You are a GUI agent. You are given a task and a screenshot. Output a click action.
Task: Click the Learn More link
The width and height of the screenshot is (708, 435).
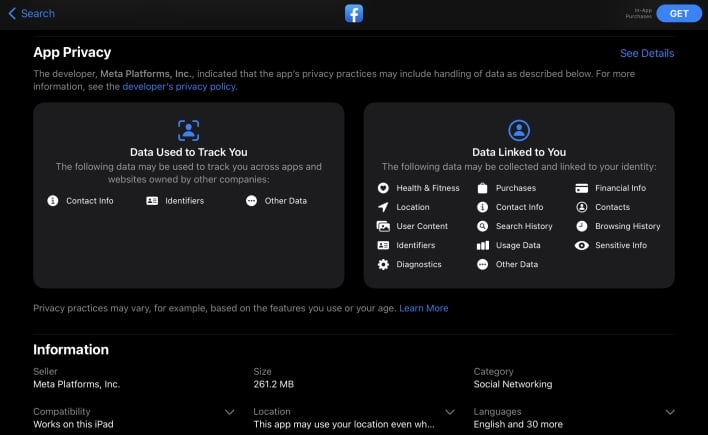point(424,308)
